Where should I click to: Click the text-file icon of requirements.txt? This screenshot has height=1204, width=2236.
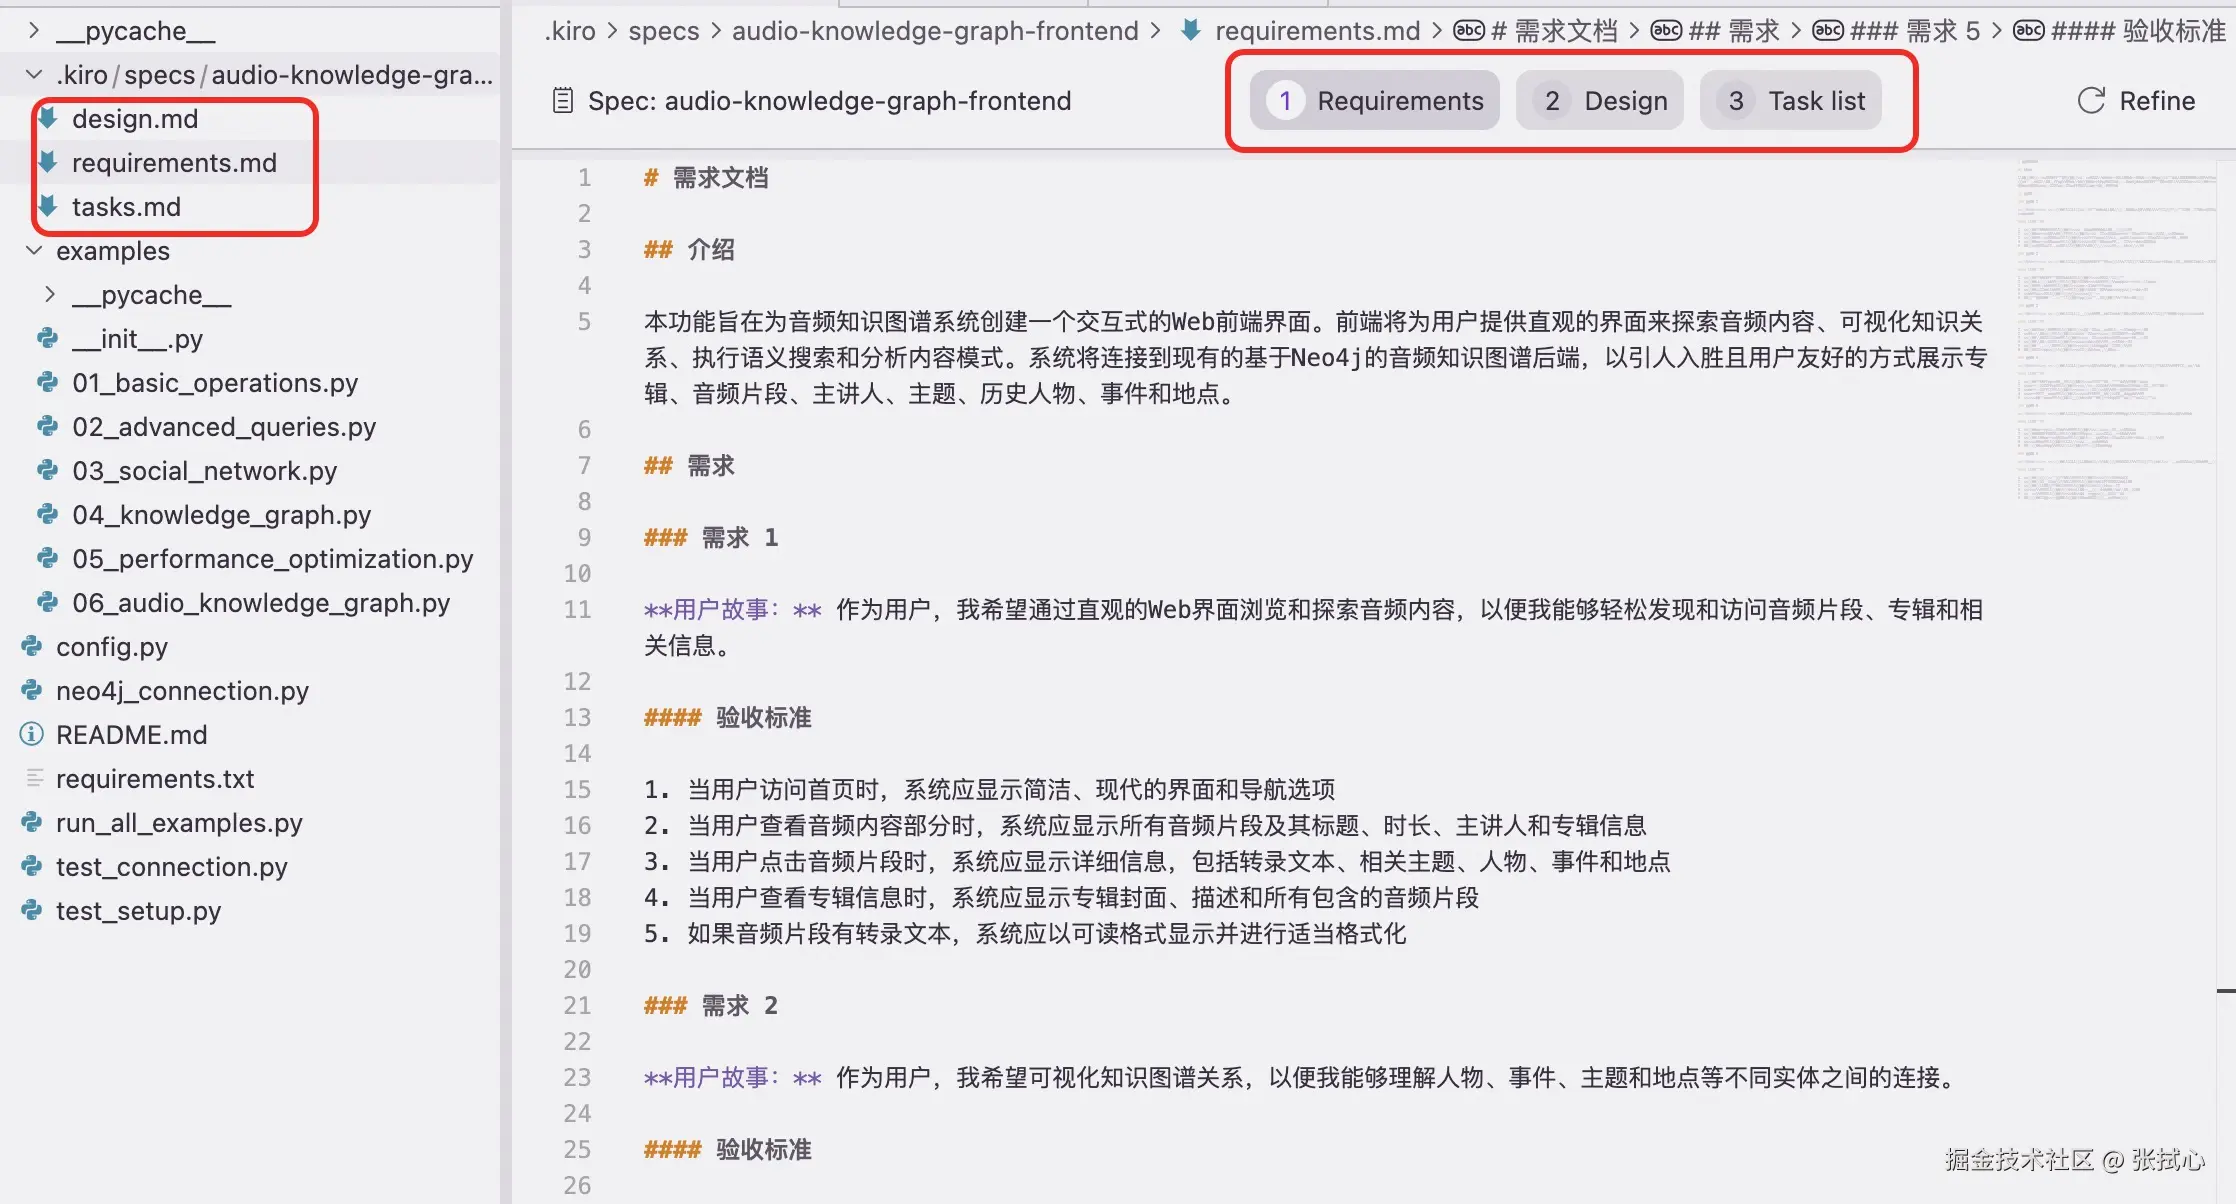tap(34, 778)
